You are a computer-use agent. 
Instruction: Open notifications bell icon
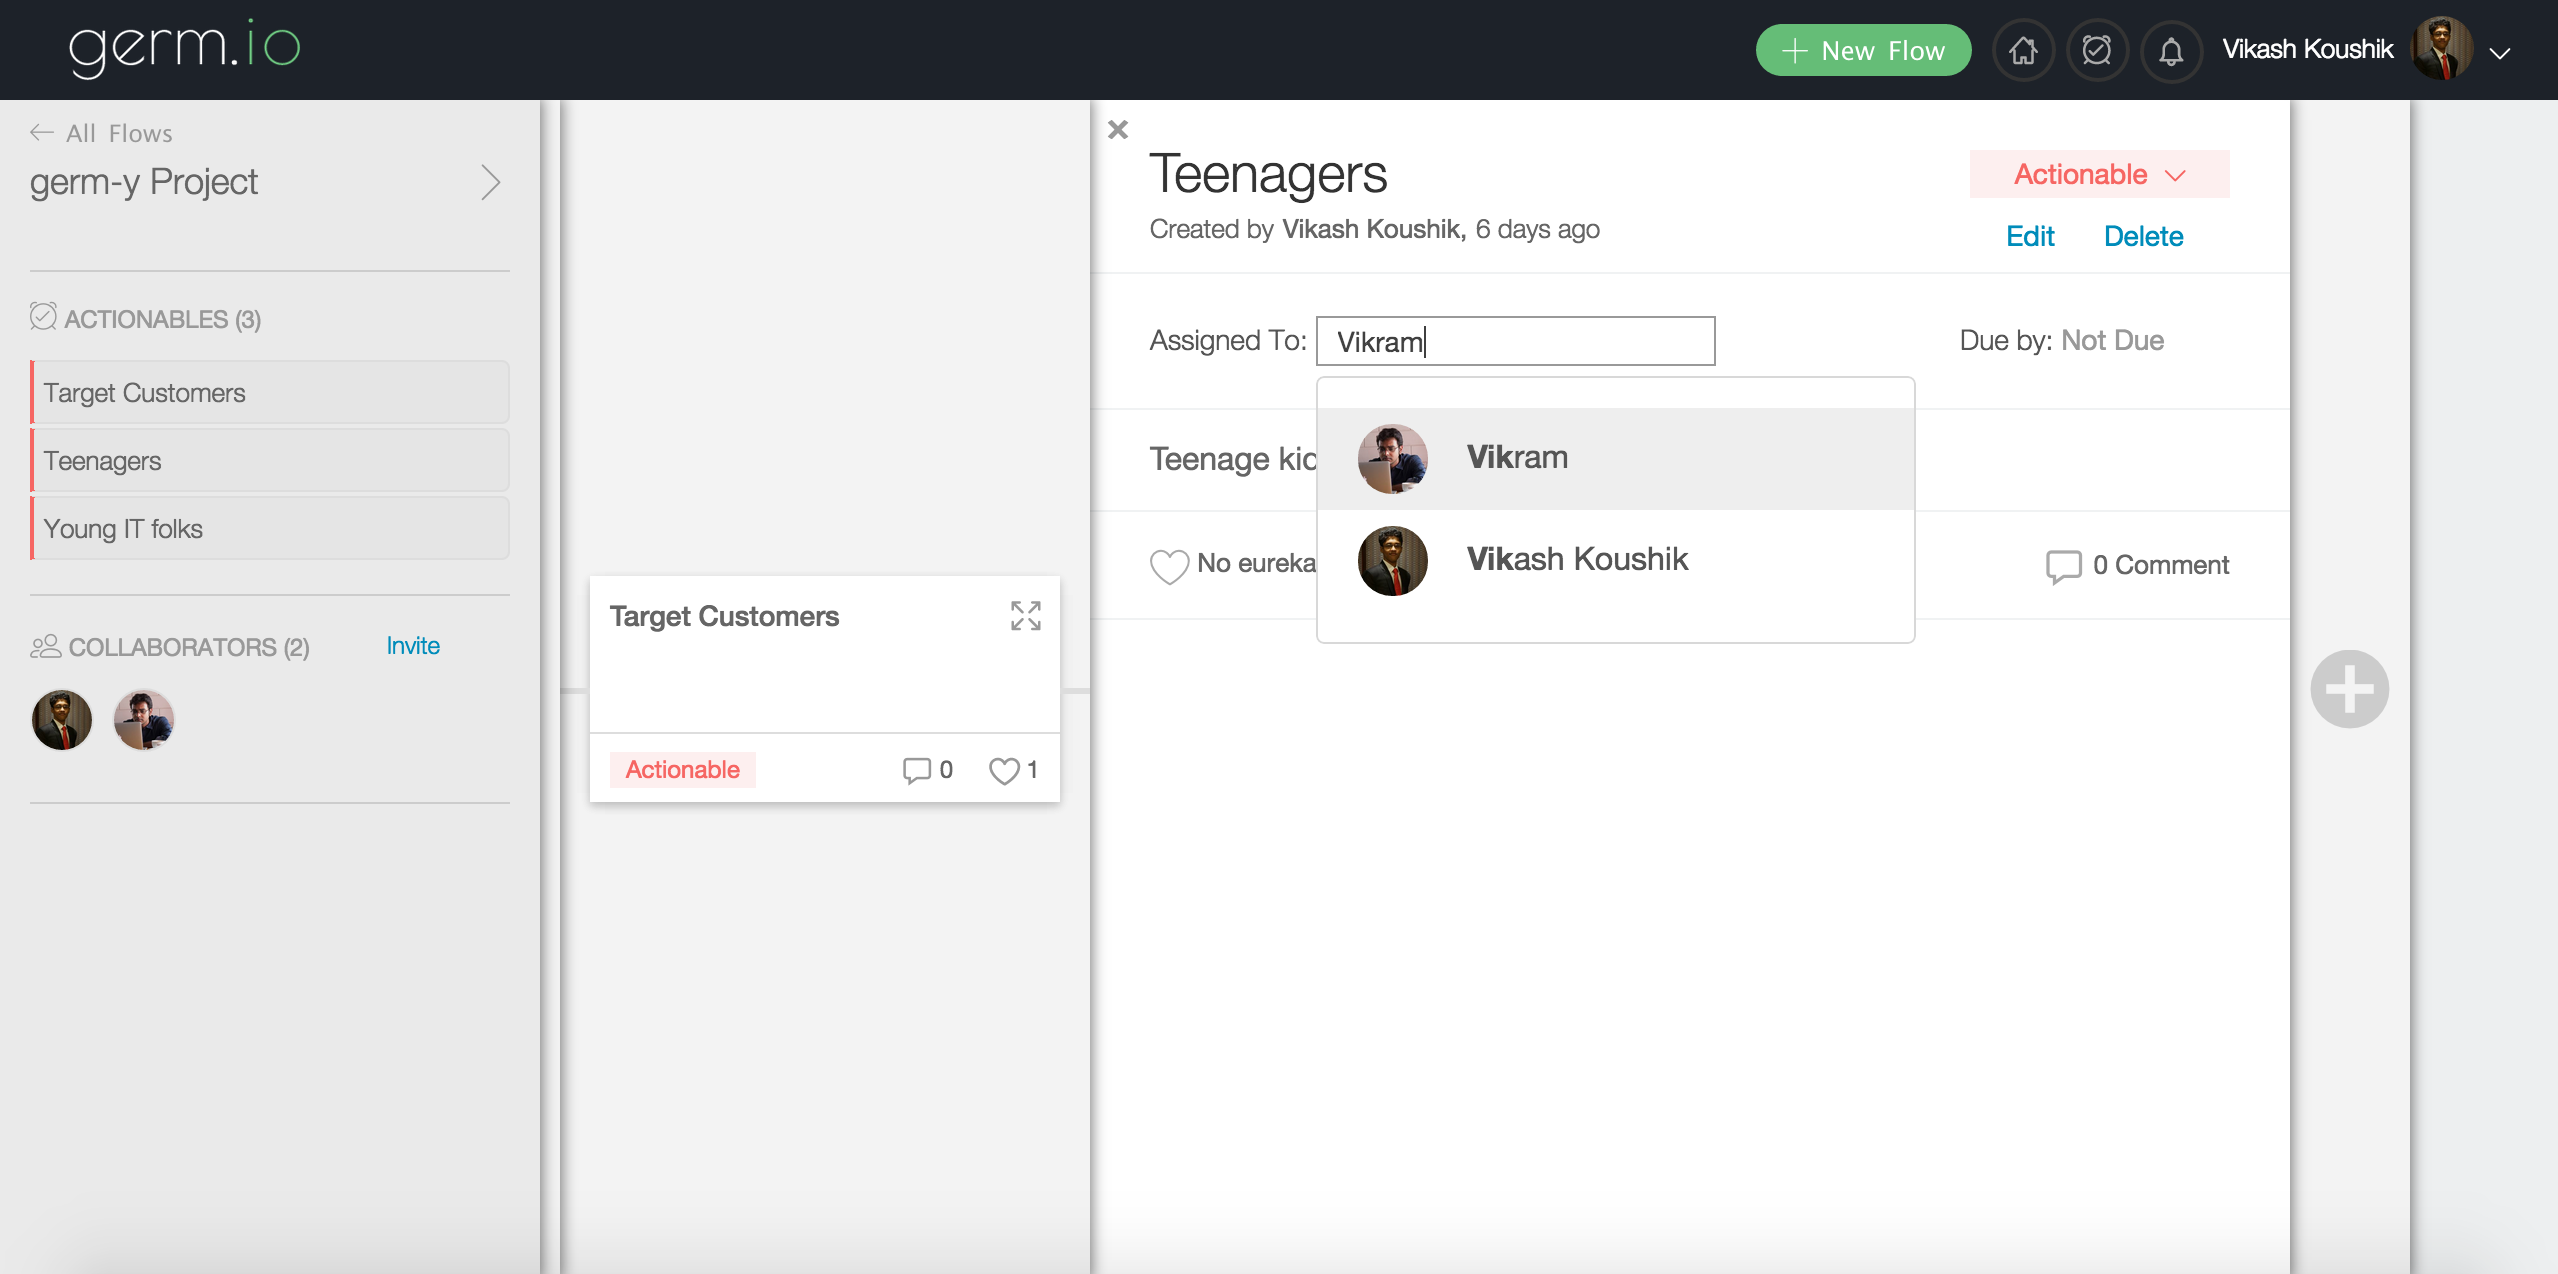tap(2171, 50)
